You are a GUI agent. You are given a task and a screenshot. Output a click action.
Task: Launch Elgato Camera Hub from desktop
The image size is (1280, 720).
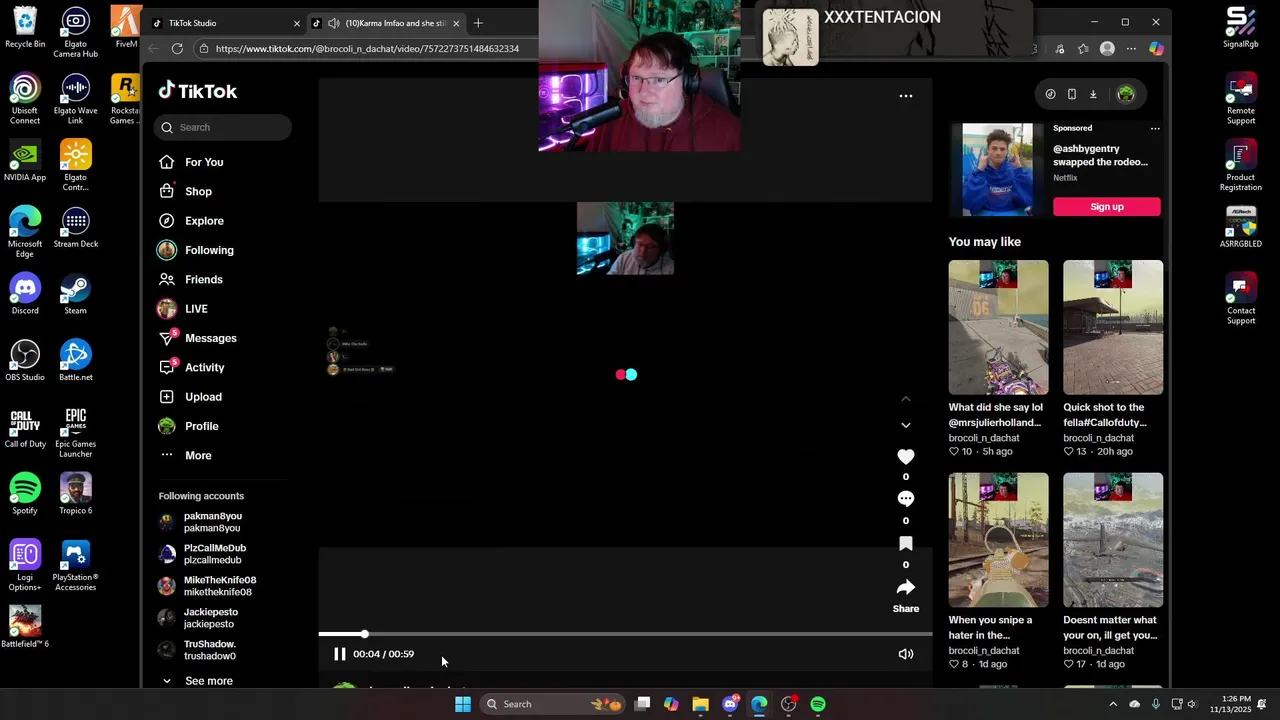tap(75, 32)
